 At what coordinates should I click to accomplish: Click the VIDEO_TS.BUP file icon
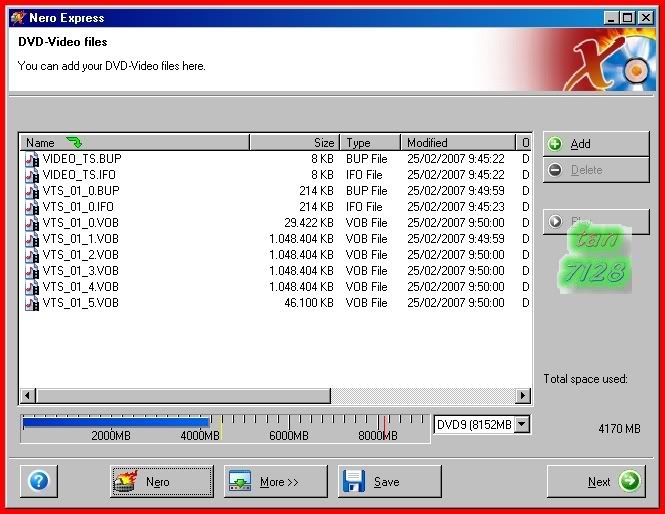[x=32, y=159]
